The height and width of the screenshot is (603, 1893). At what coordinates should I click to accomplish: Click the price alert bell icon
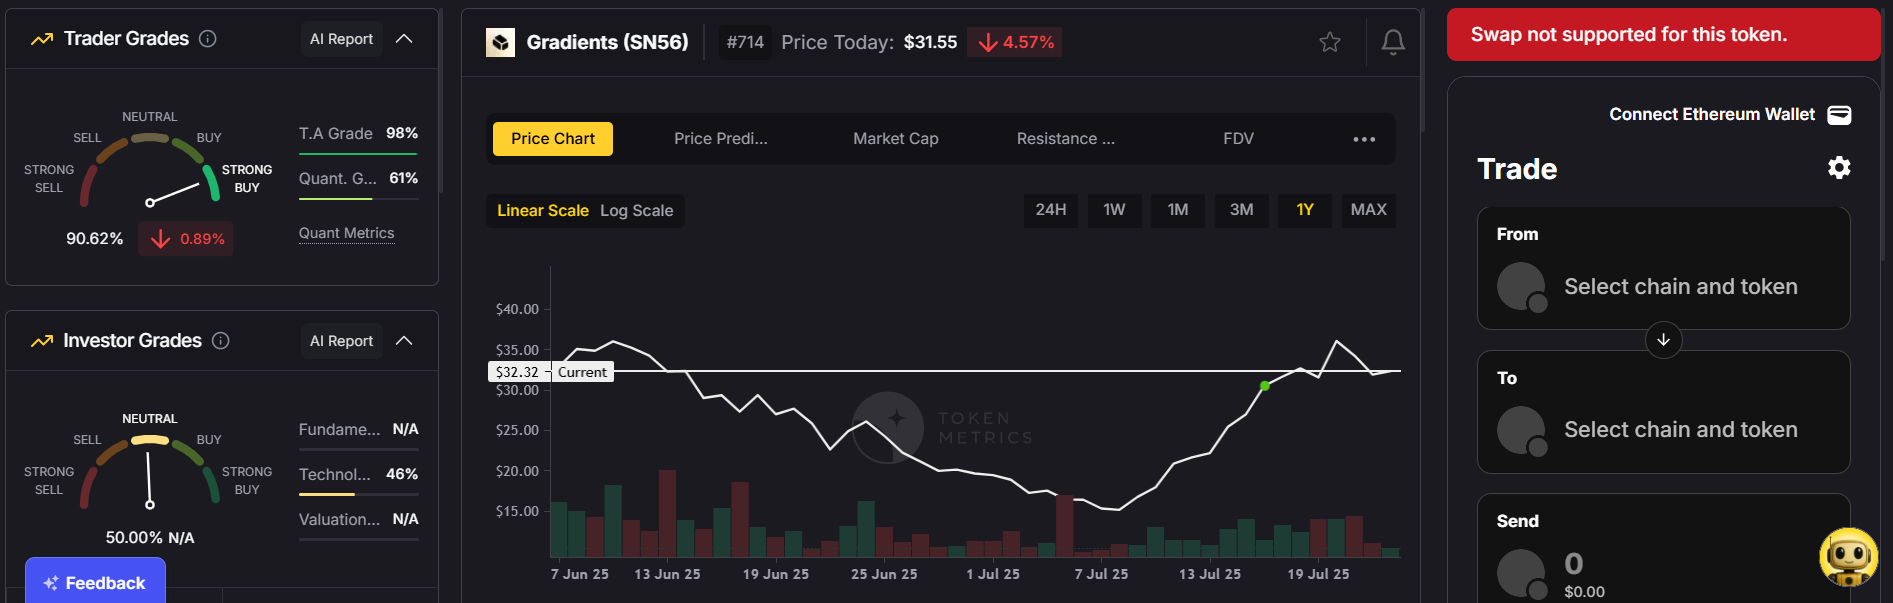(x=1393, y=42)
